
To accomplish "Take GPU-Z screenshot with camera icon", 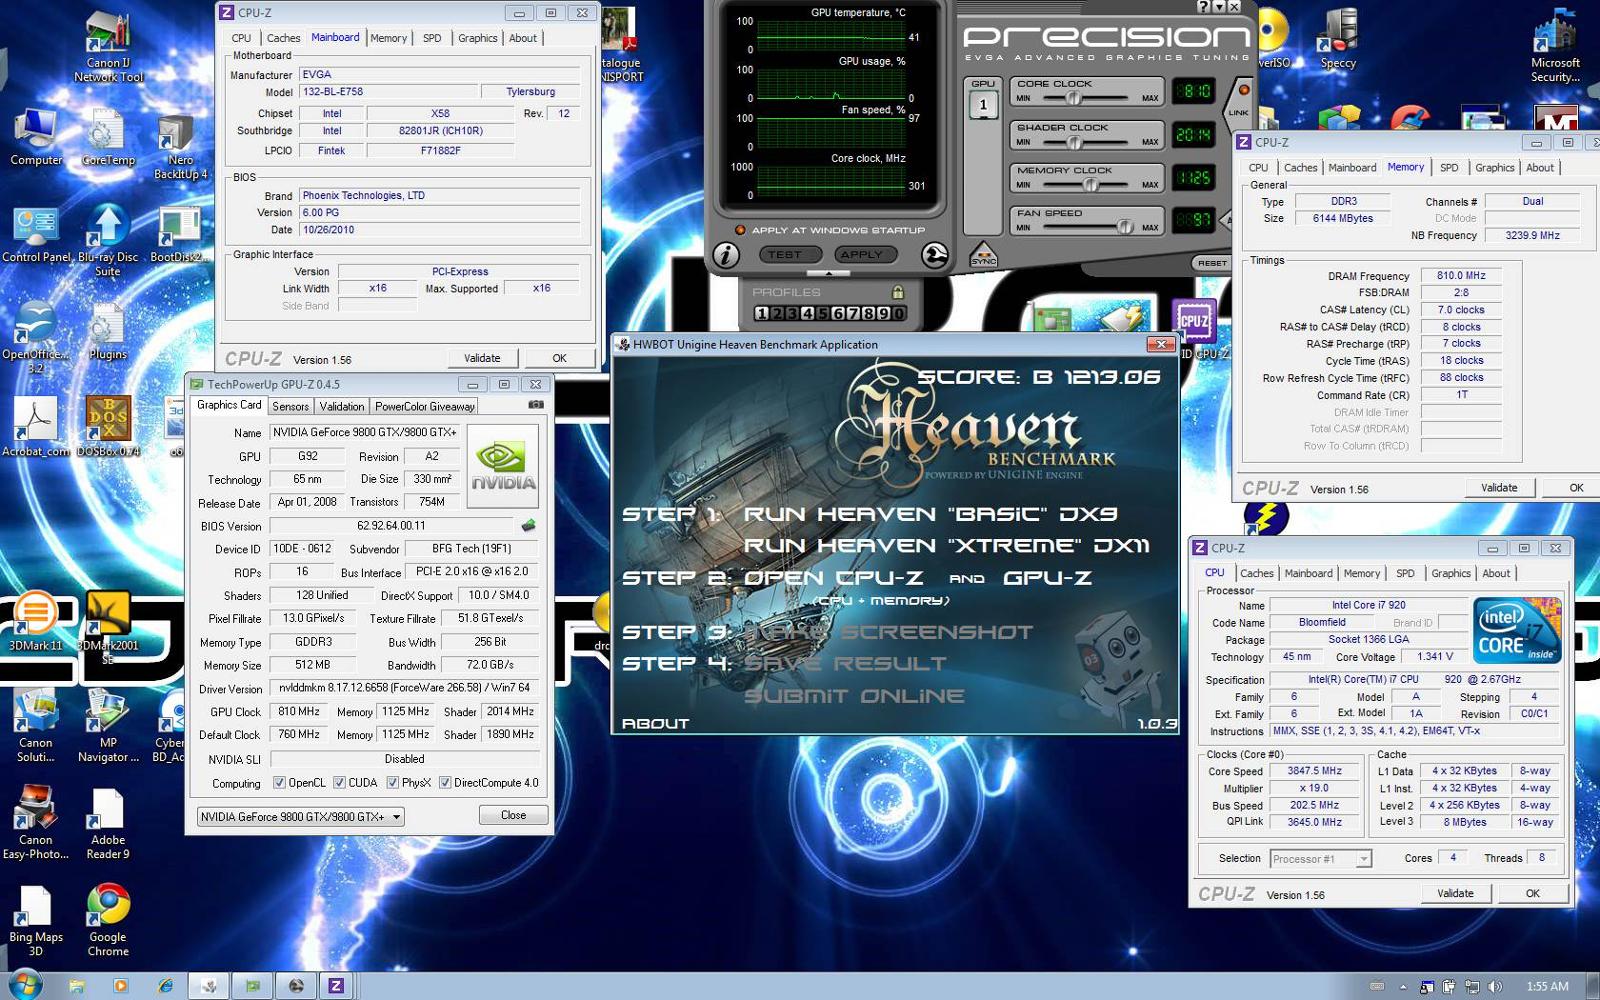I will tap(536, 404).
